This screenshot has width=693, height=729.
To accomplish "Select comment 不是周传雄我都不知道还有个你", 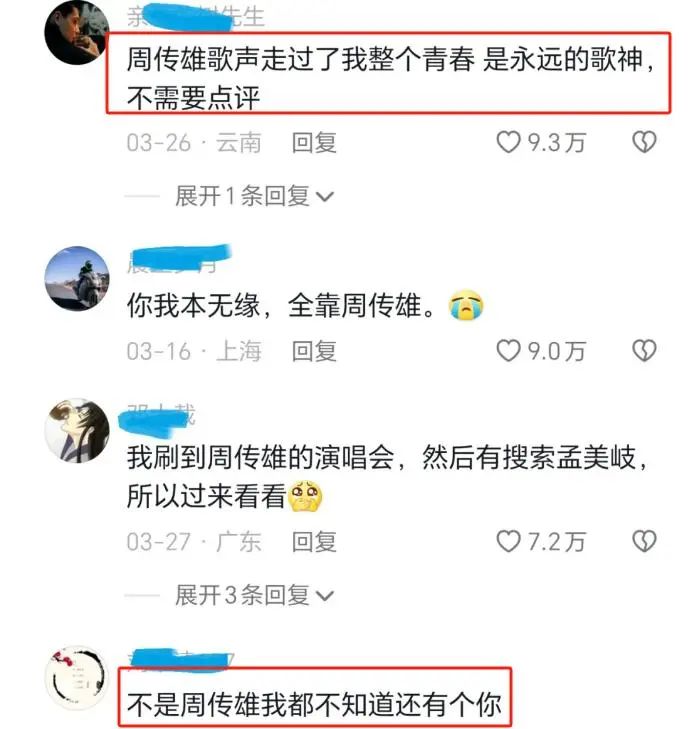I will click(314, 704).
